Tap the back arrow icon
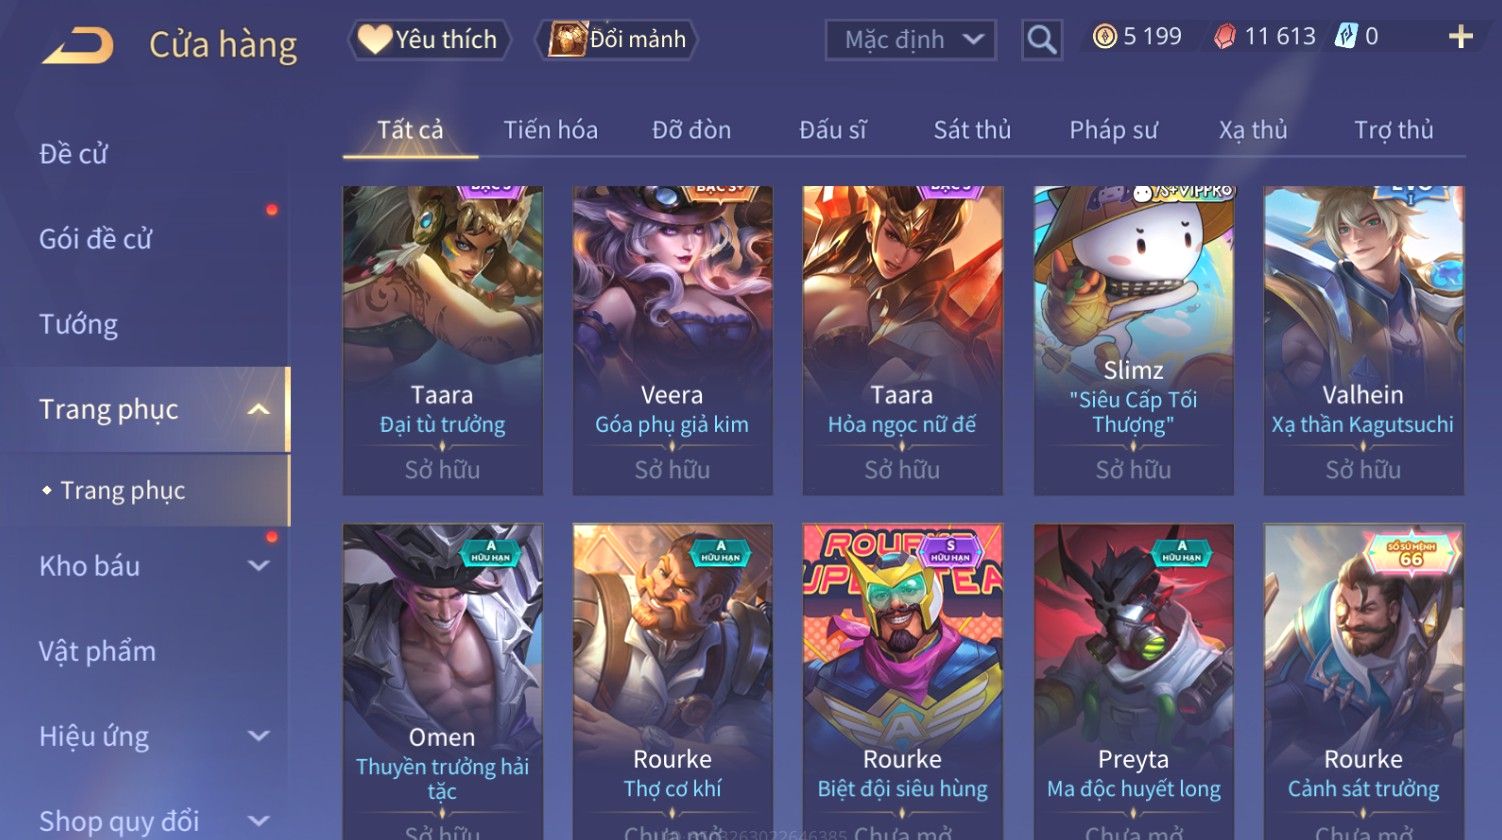1502x840 pixels. click(78, 46)
